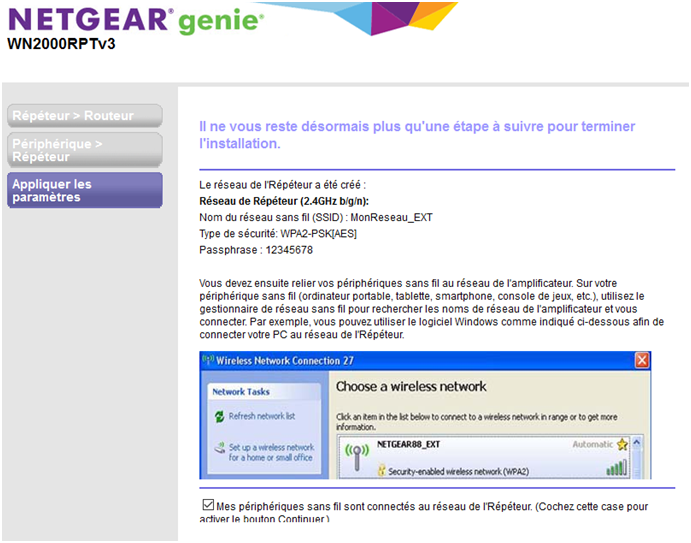Click the network list scrollbar up arrow
This screenshot has height=543, width=691.
pos(636,442)
